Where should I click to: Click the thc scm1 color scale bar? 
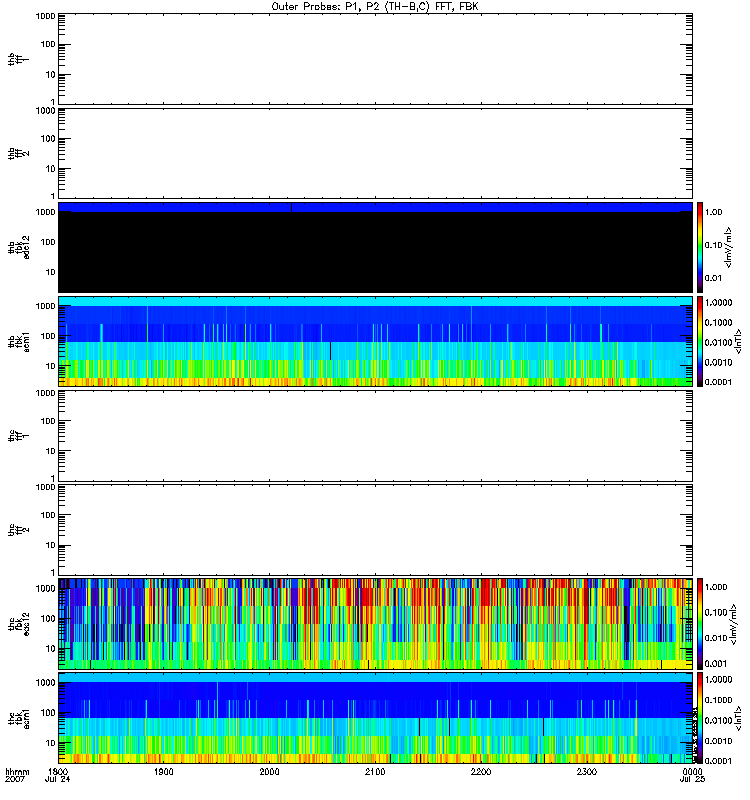(x=701, y=717)
